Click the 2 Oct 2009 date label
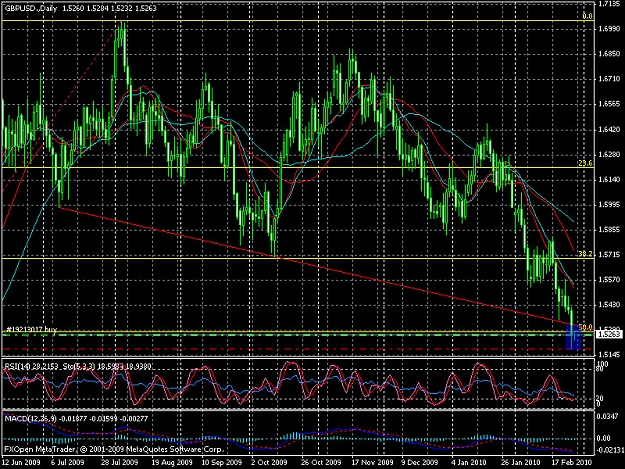The width and height of the screenshot is (625, 469). click(270, 462)
